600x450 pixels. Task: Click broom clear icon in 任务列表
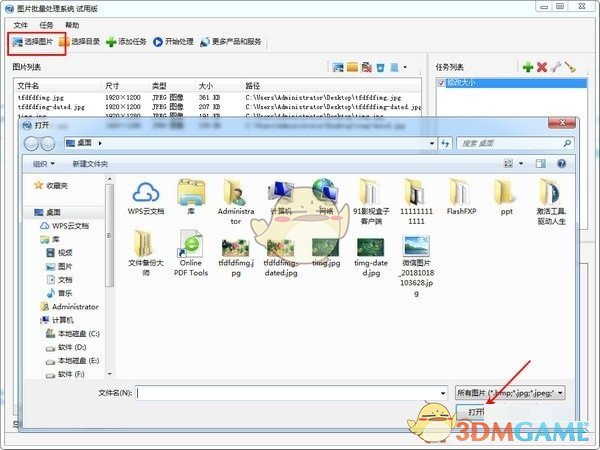pos(570,67)
